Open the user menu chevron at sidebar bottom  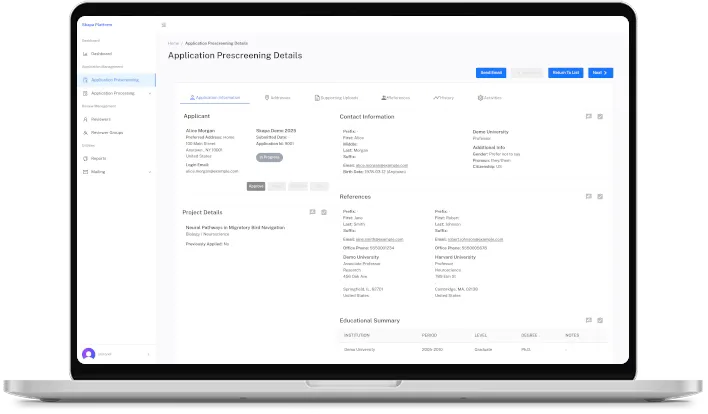[x=149, y=354]
